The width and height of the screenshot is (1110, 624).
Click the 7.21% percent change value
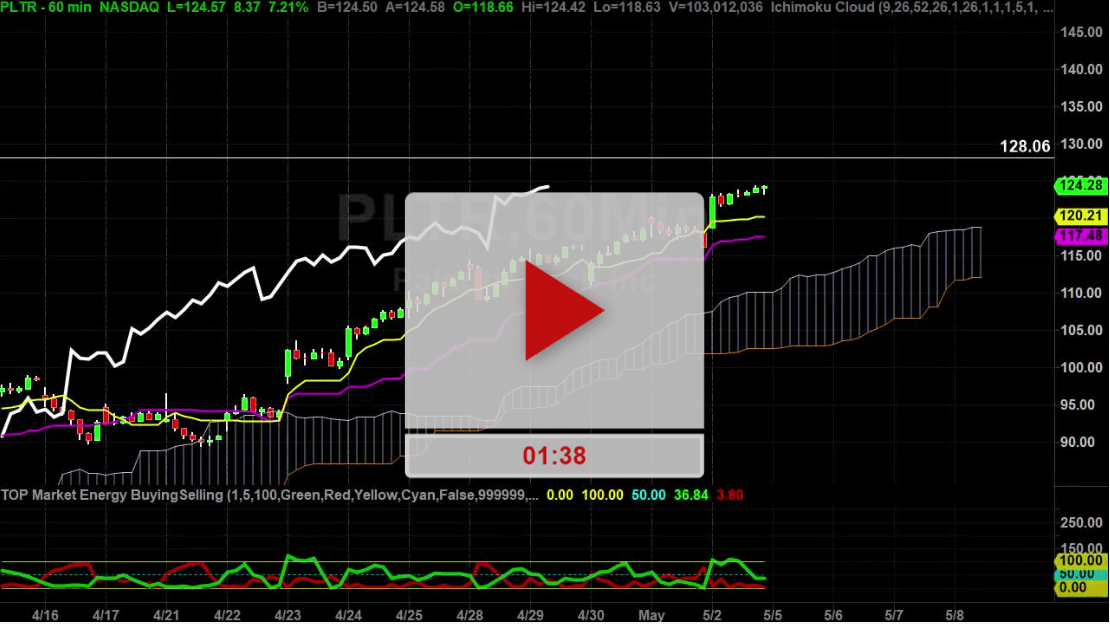click(287, 8)
